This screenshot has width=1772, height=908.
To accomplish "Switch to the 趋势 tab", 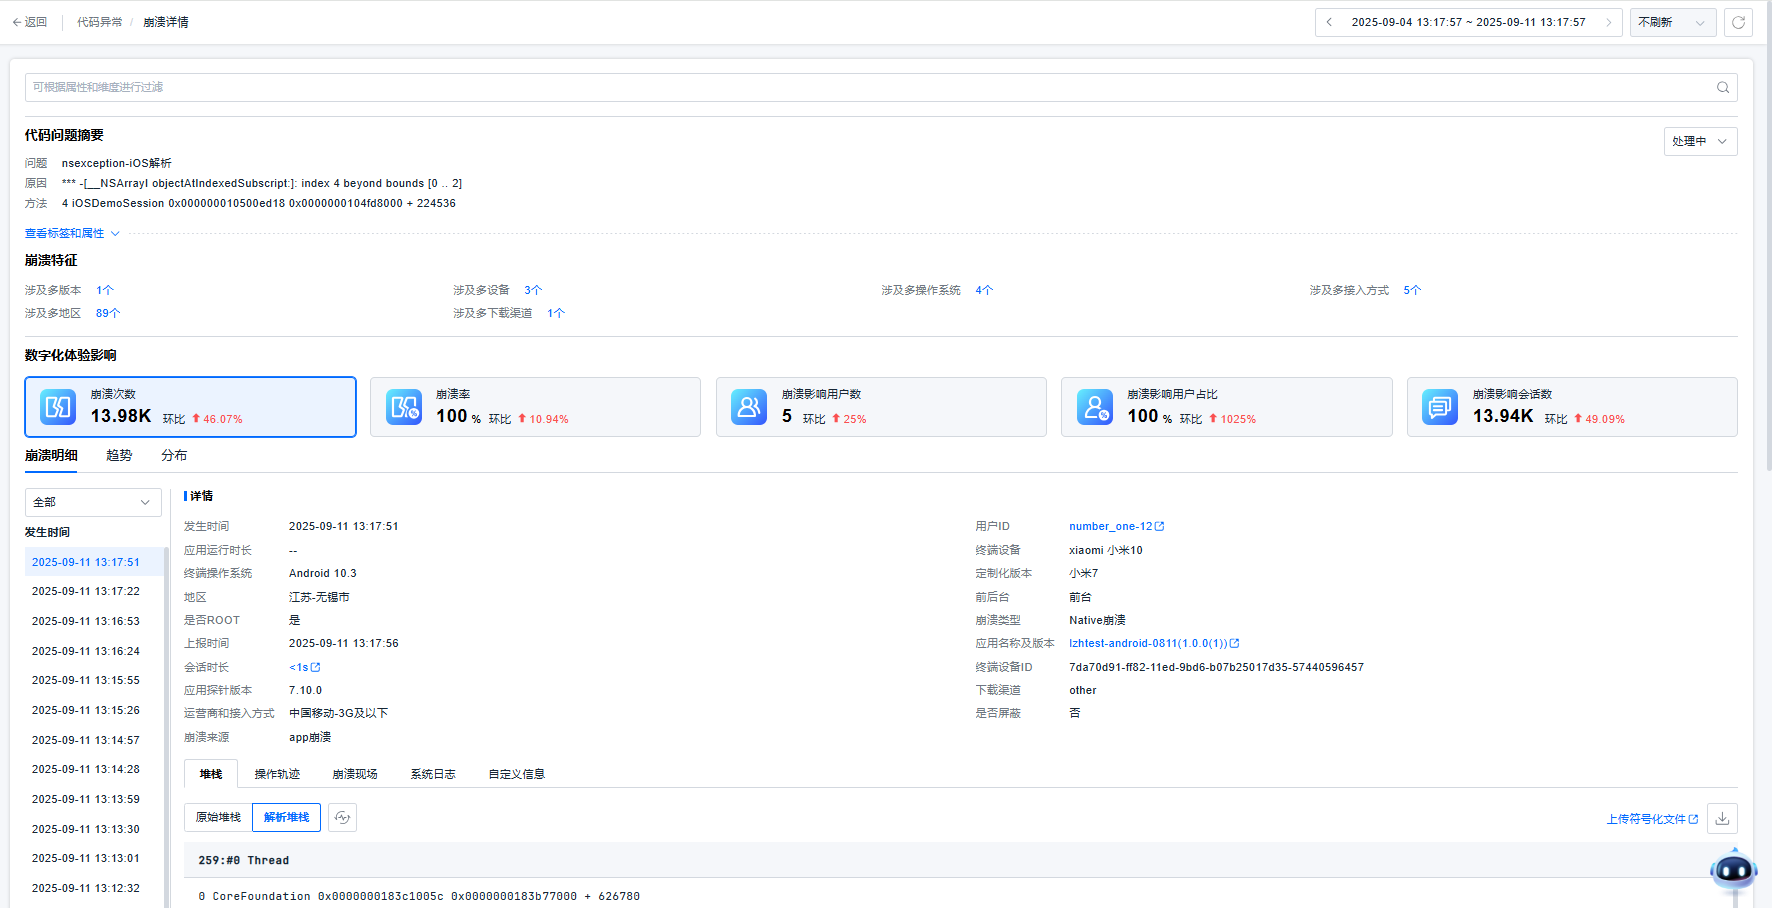I will pyautogui.click(x=119, y=455).
